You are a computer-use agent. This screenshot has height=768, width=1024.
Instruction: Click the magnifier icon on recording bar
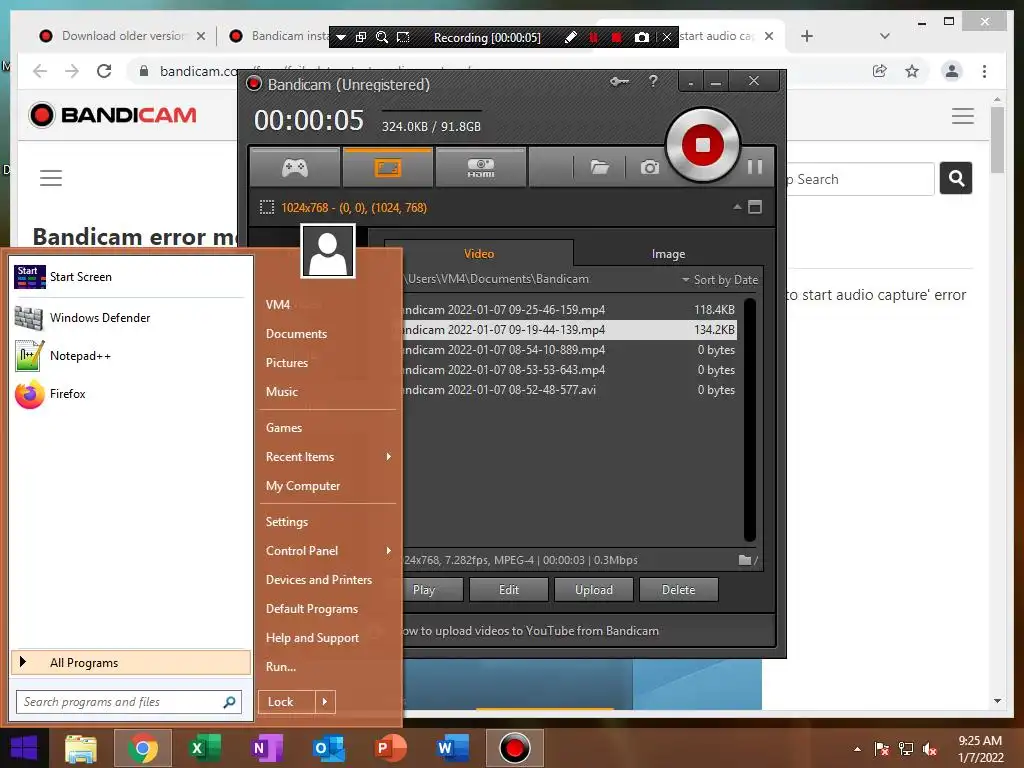[382, 37]
